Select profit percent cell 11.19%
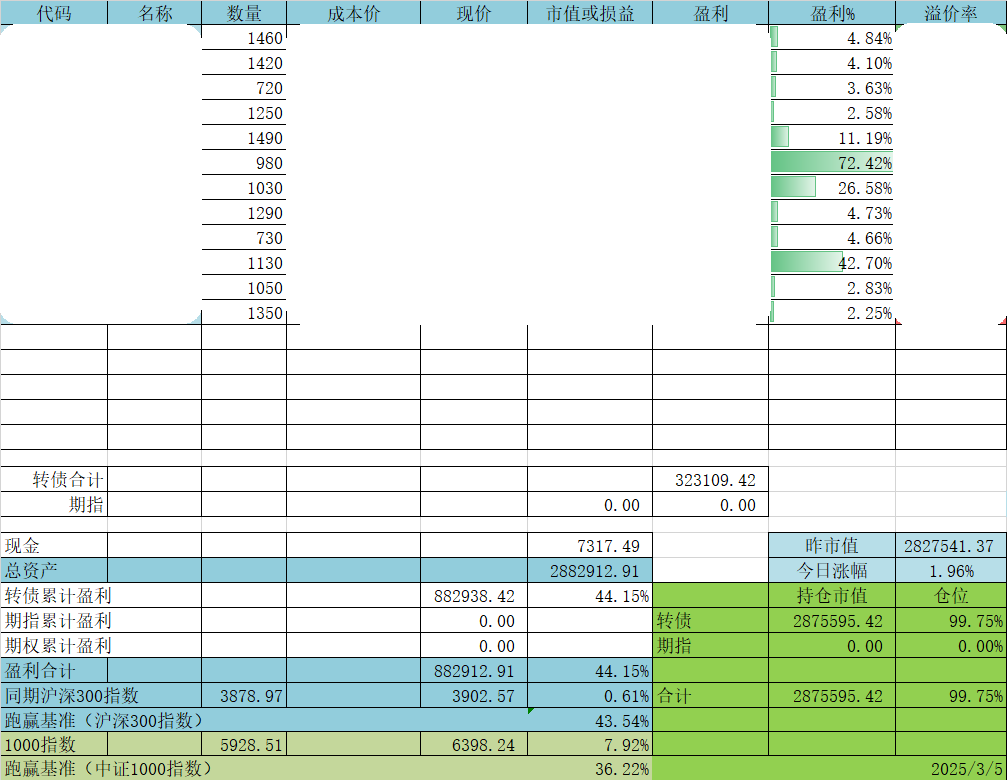 pos(832,138)
